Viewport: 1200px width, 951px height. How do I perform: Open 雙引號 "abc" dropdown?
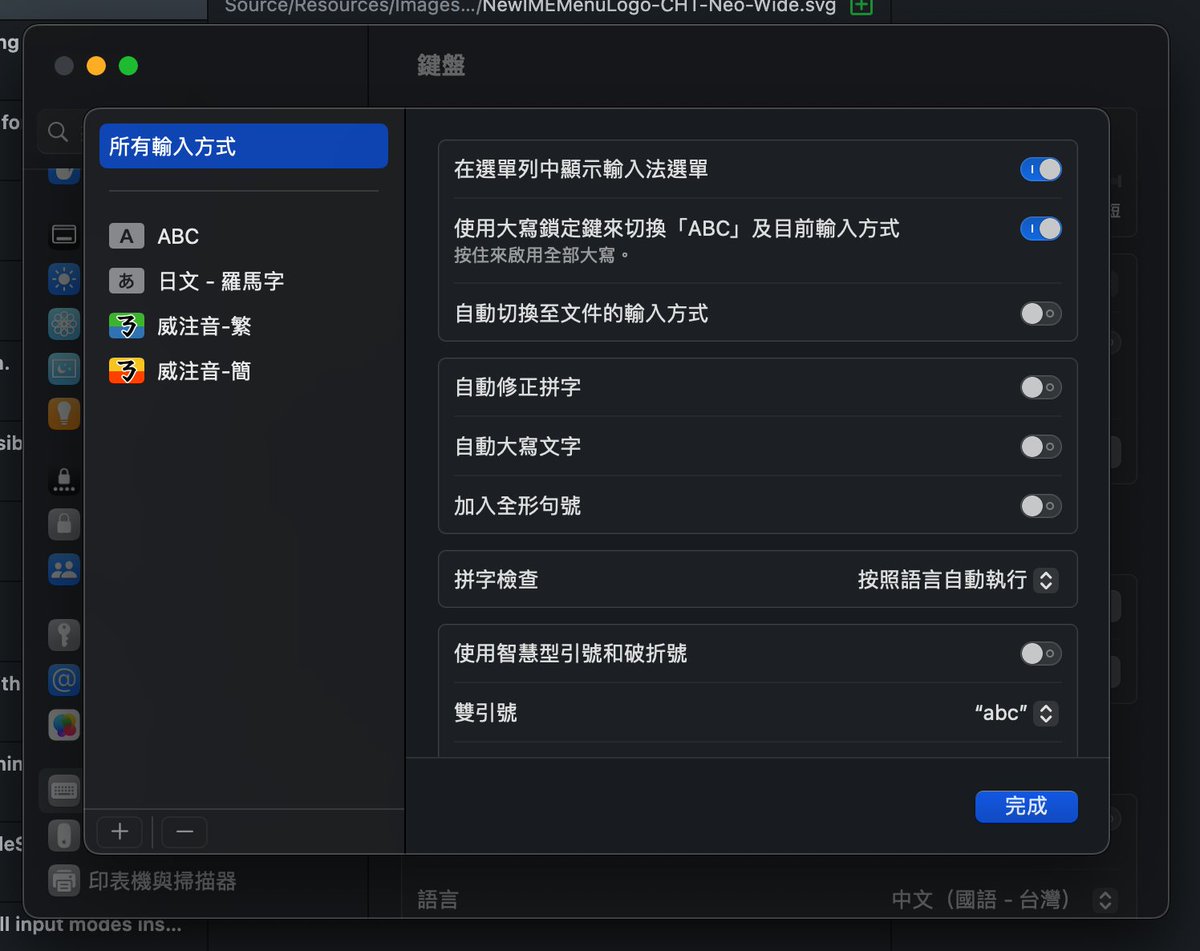(1015, 713)
